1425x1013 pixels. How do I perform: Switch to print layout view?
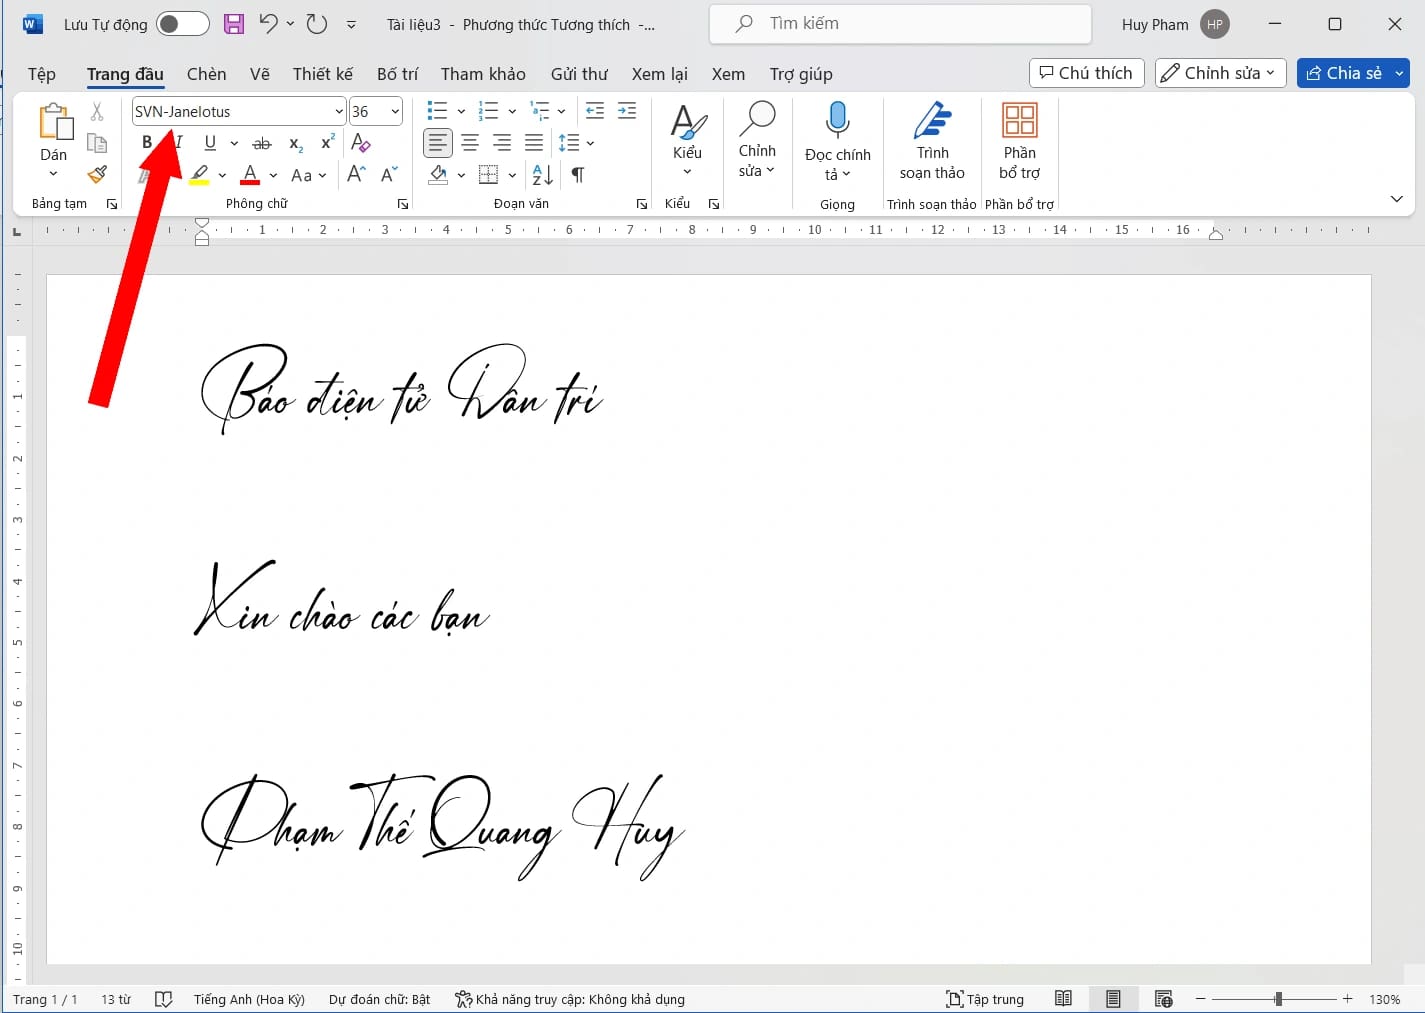[x=1113, y=998]
